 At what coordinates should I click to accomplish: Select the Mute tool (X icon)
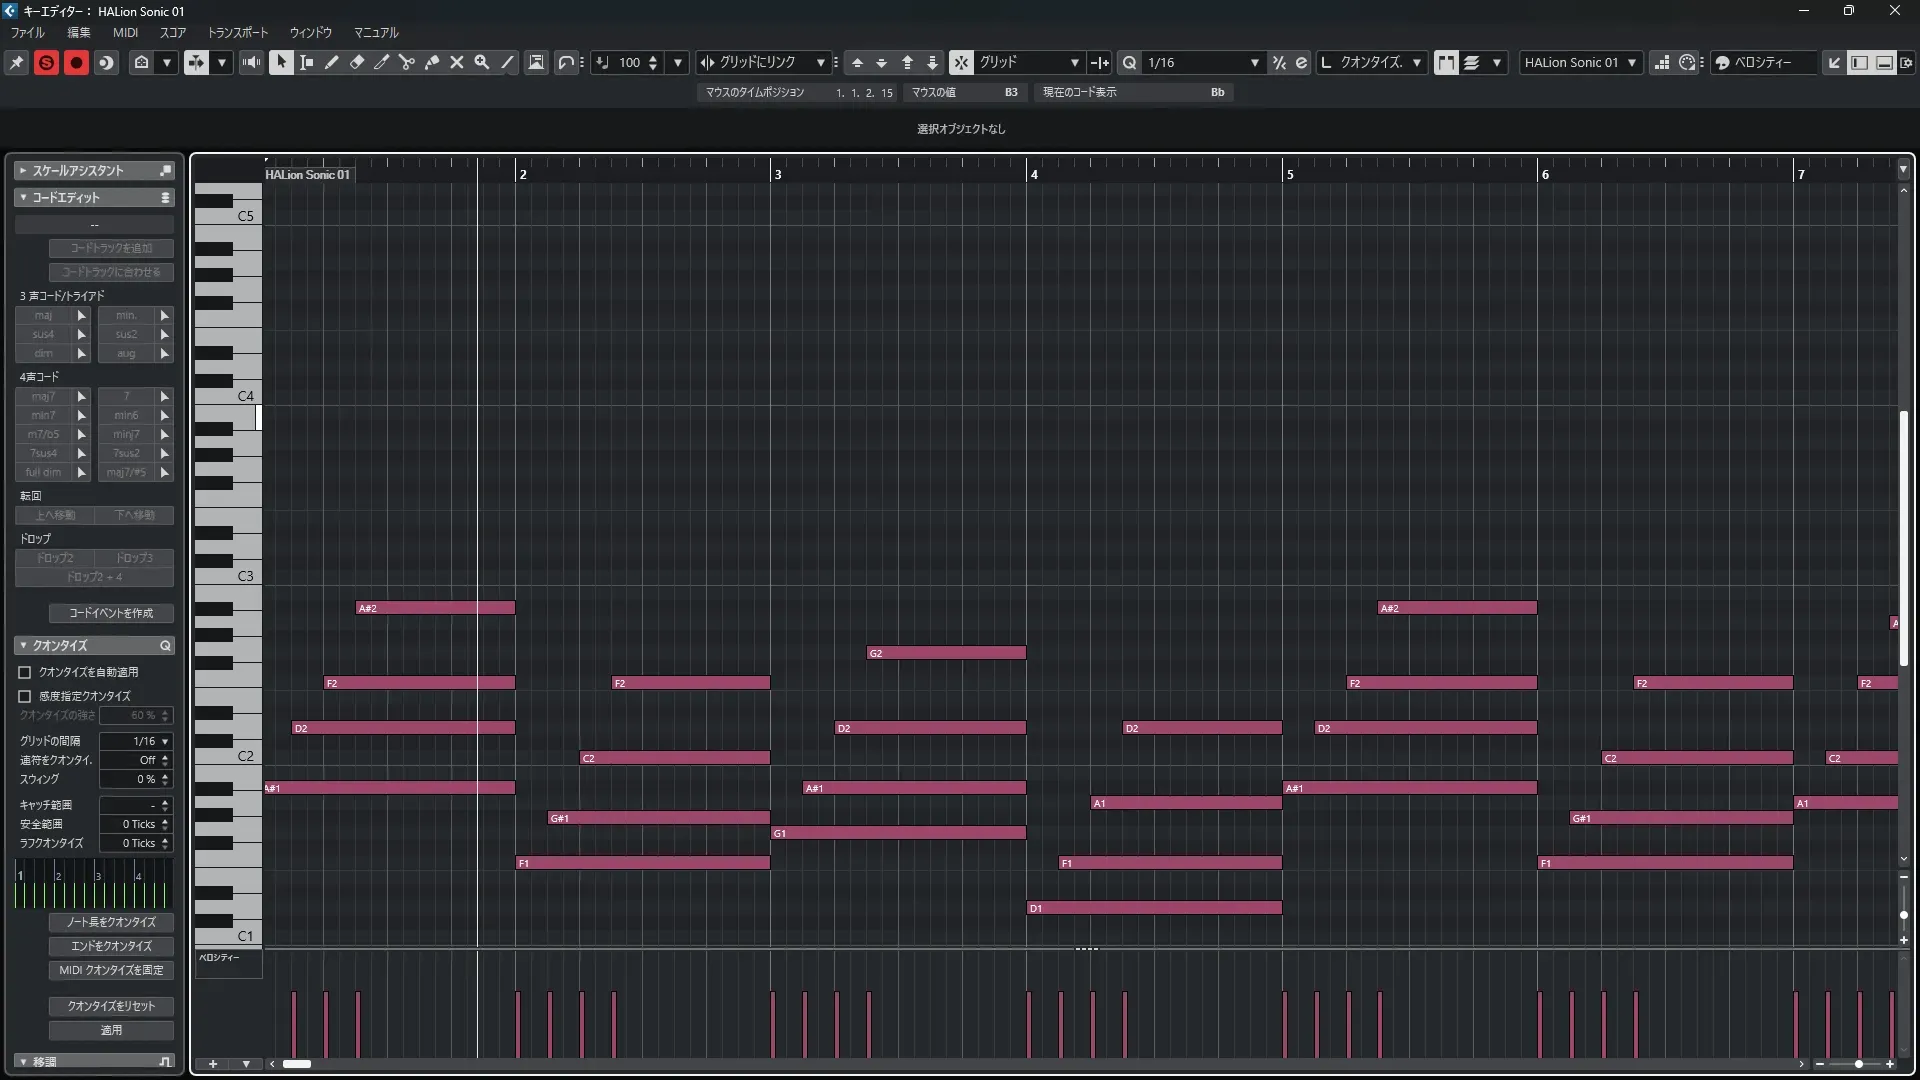(457, 62)
